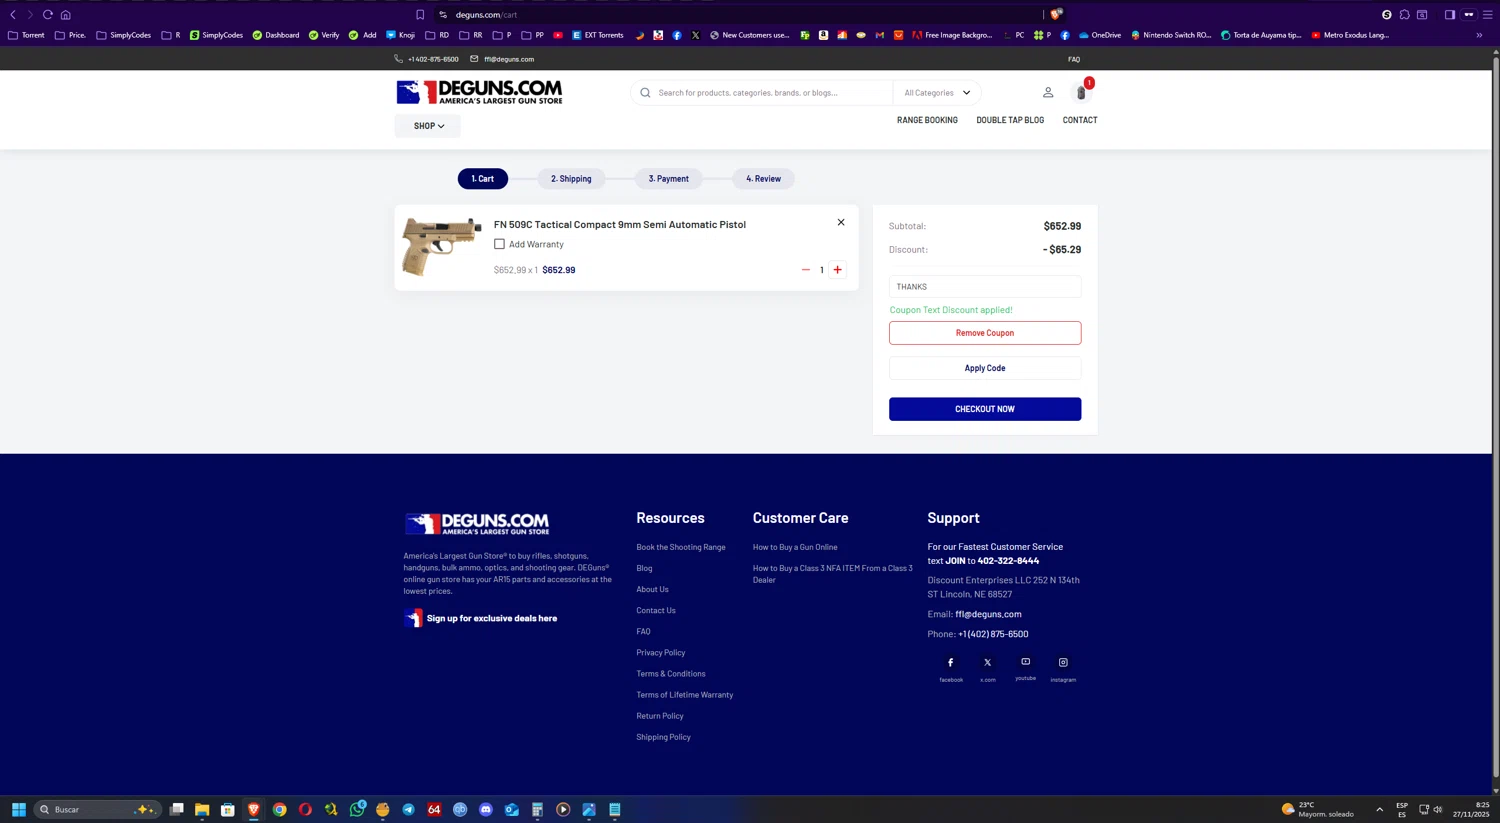Viewport: 1500px width, 823px height.
Task: Open Facebook social icon in footer
Action: (x=951, y=663)
